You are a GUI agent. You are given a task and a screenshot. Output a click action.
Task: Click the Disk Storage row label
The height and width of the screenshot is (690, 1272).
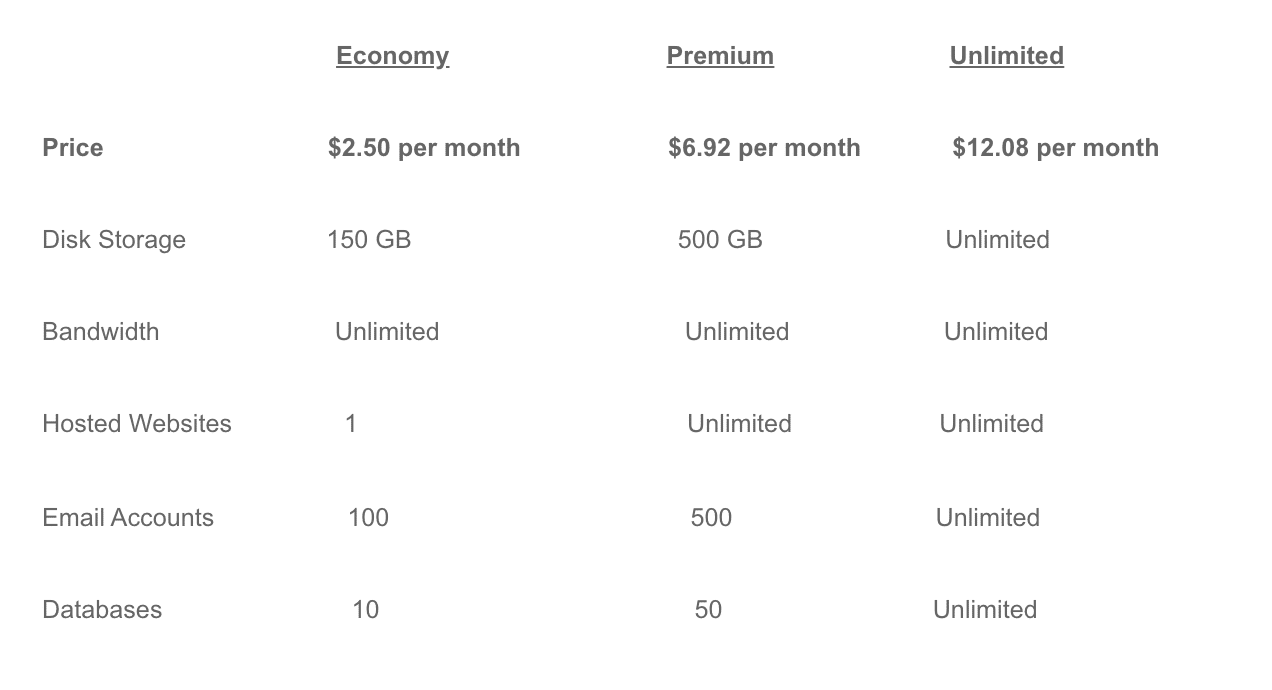114,240
